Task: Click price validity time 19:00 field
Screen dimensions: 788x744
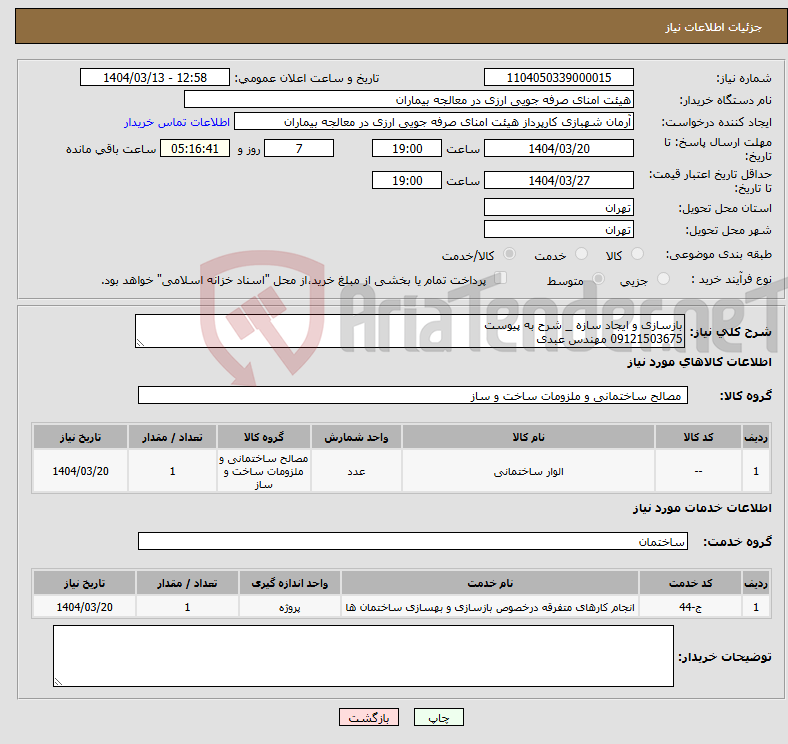Action: pos(407,180)
